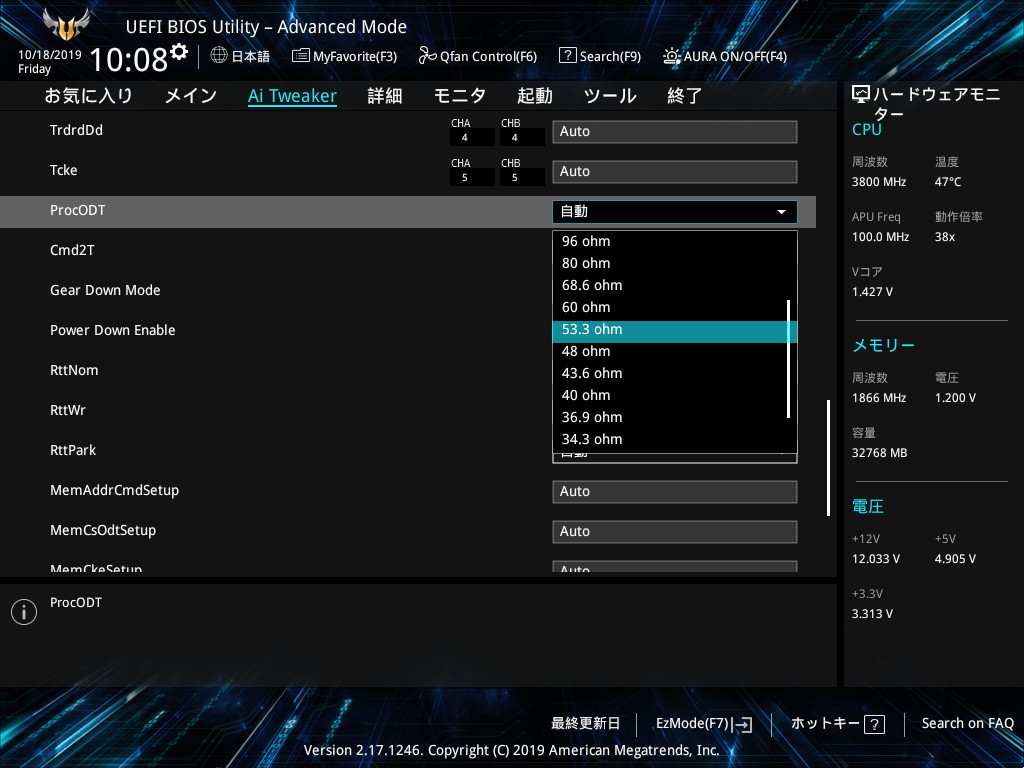
Task: Choose 96 ohm from ProcODT list
Action: [670, 241]
